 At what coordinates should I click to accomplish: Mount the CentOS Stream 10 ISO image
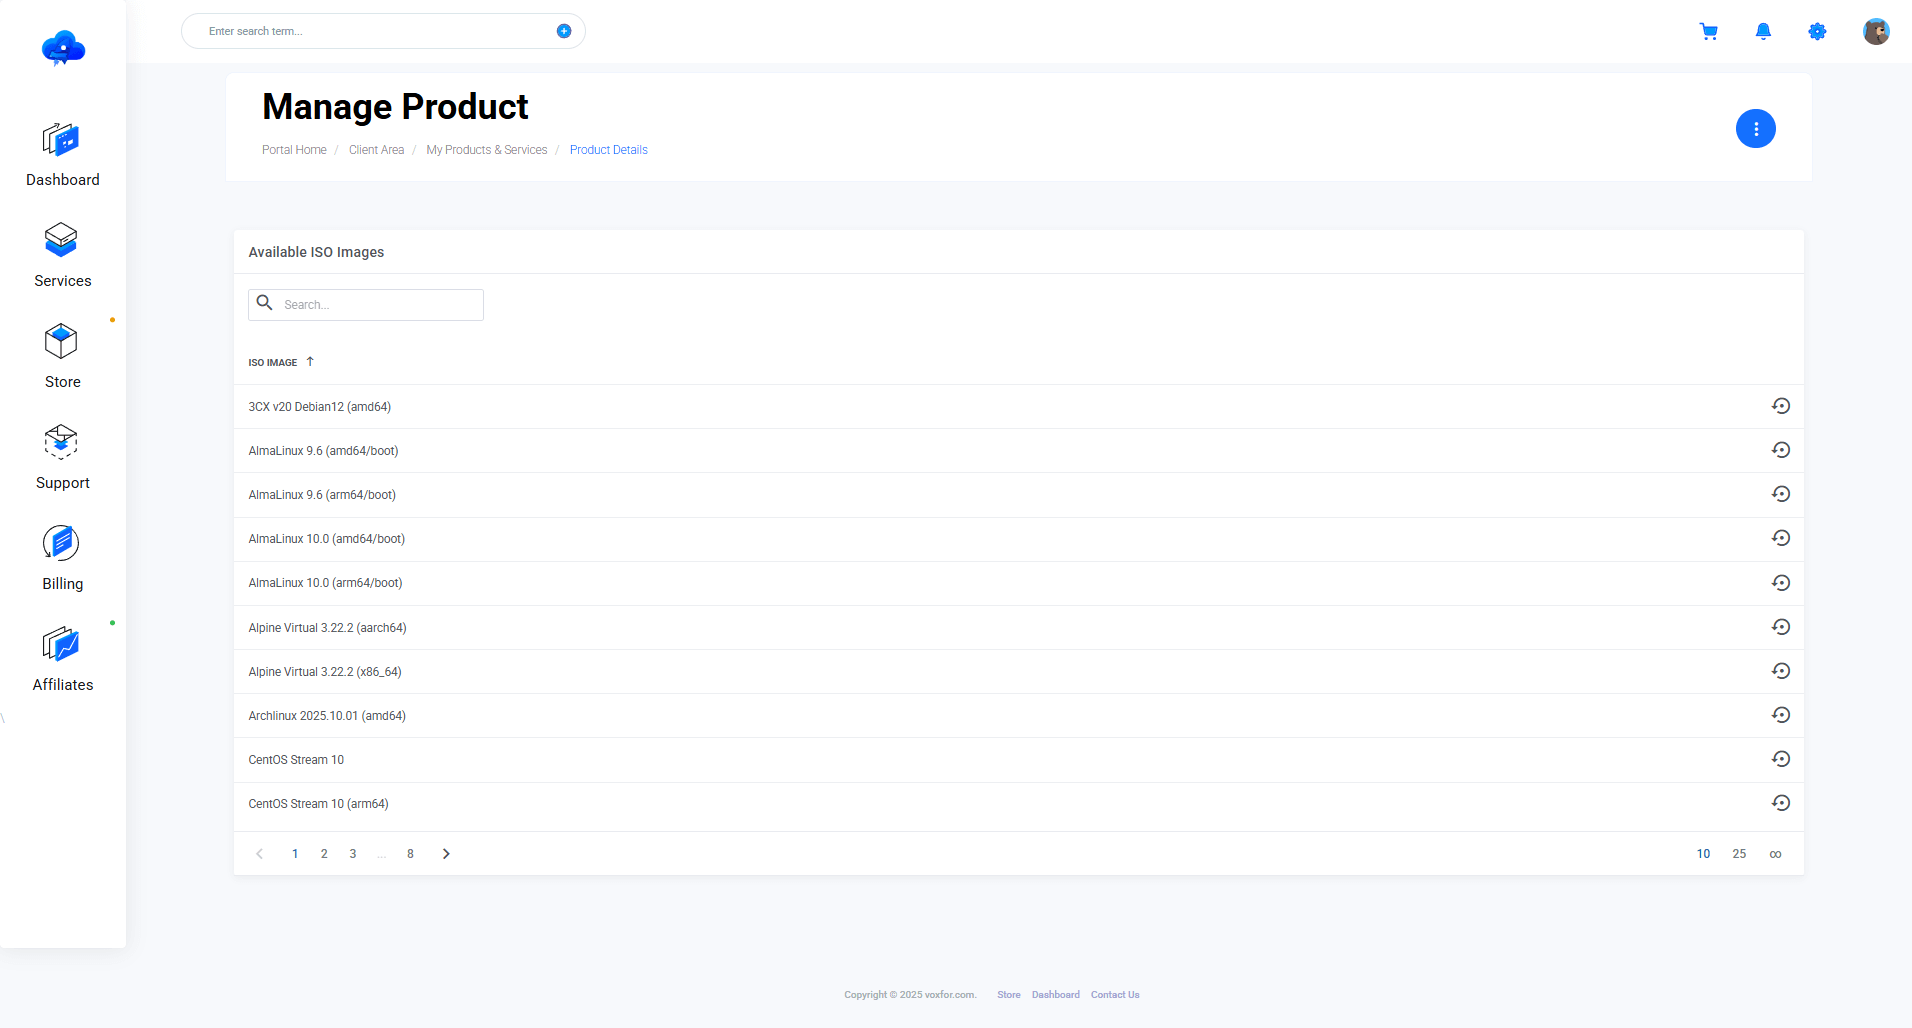1782,758
